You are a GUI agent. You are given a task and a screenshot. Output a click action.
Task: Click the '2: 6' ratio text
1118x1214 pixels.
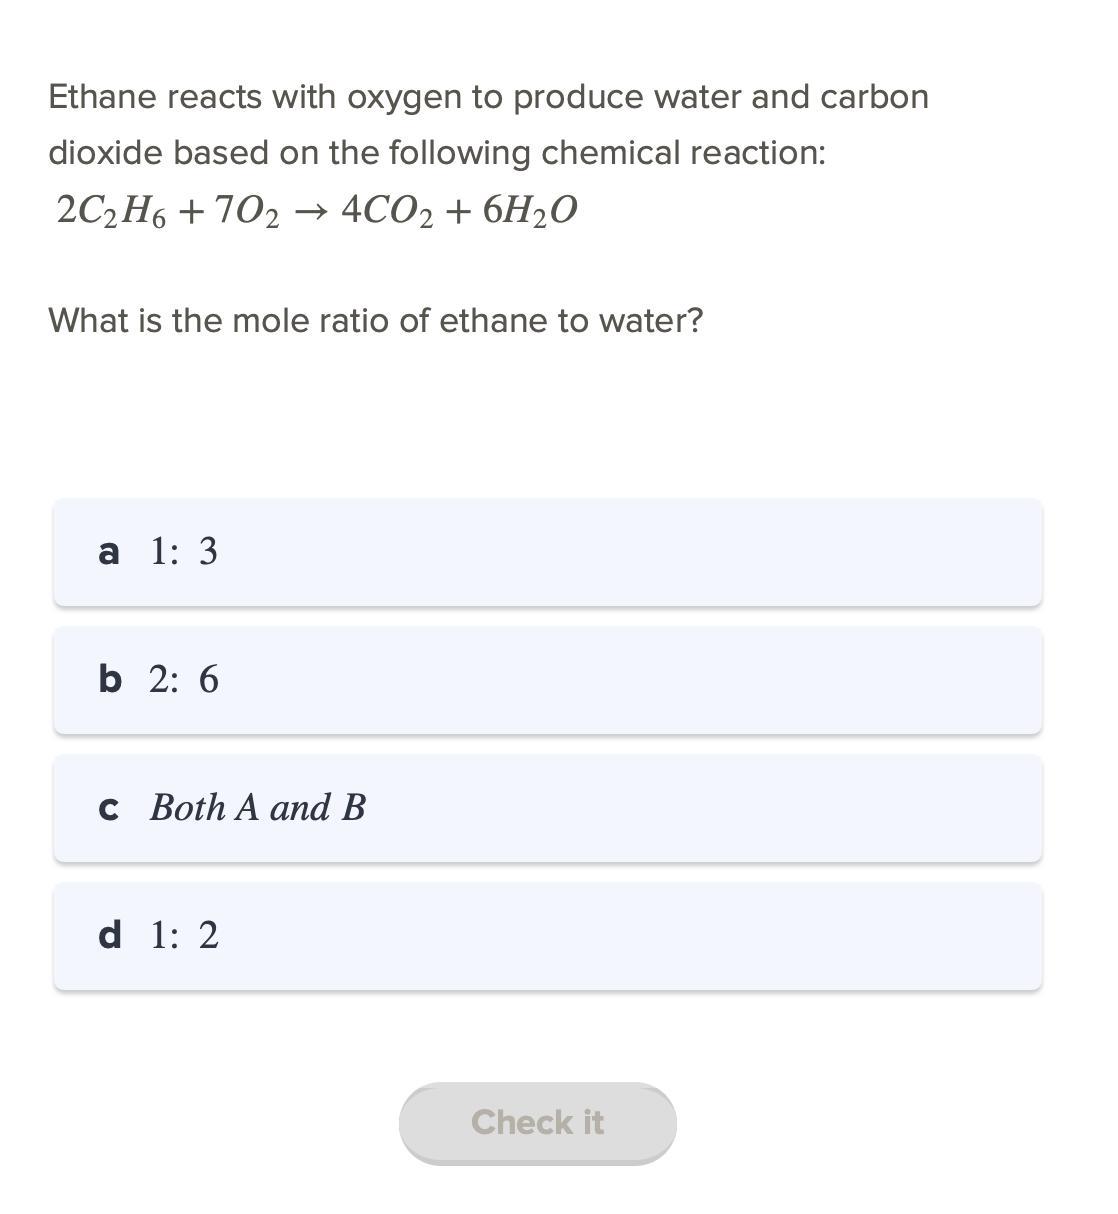(184, 680)
